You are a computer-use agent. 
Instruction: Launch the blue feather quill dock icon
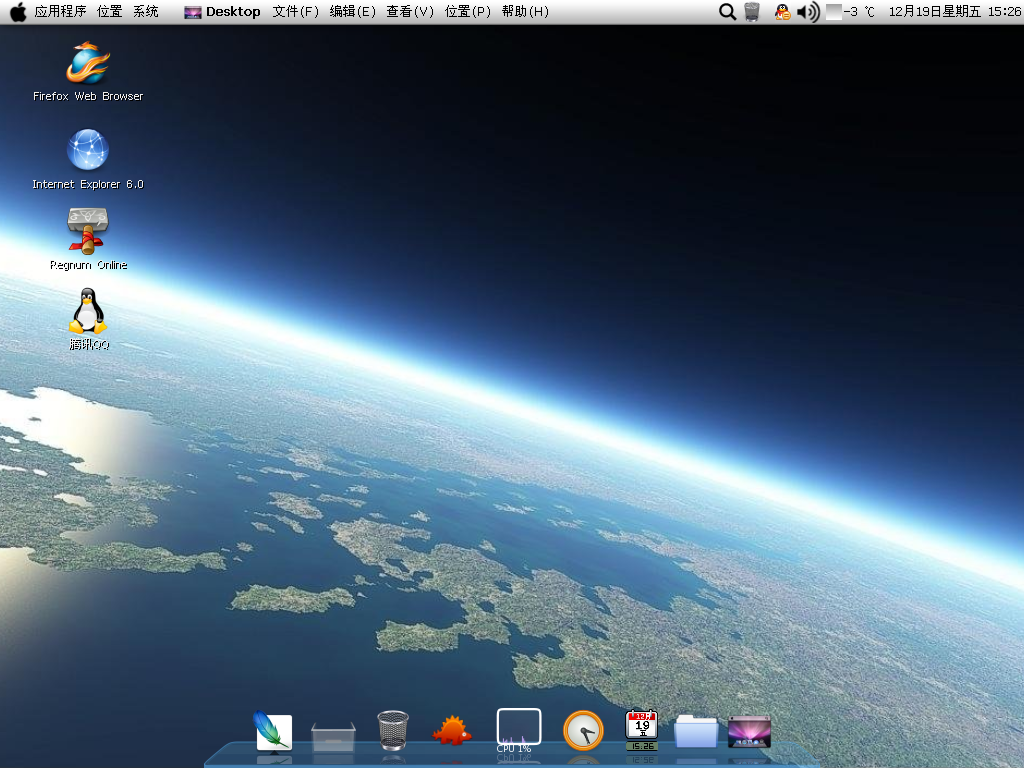click(x=273, y=730)
